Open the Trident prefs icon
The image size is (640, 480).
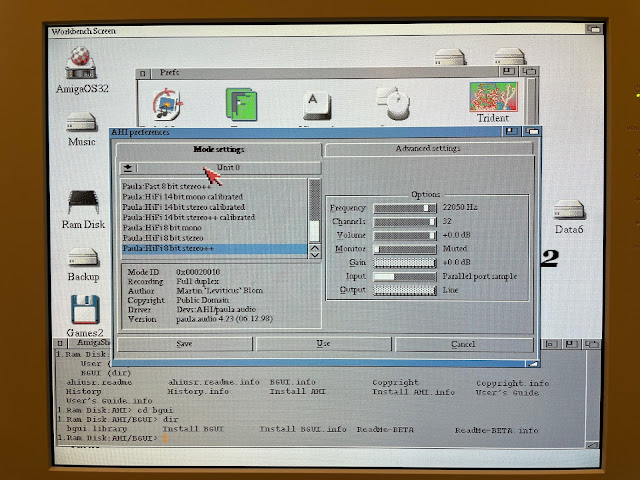493,96
